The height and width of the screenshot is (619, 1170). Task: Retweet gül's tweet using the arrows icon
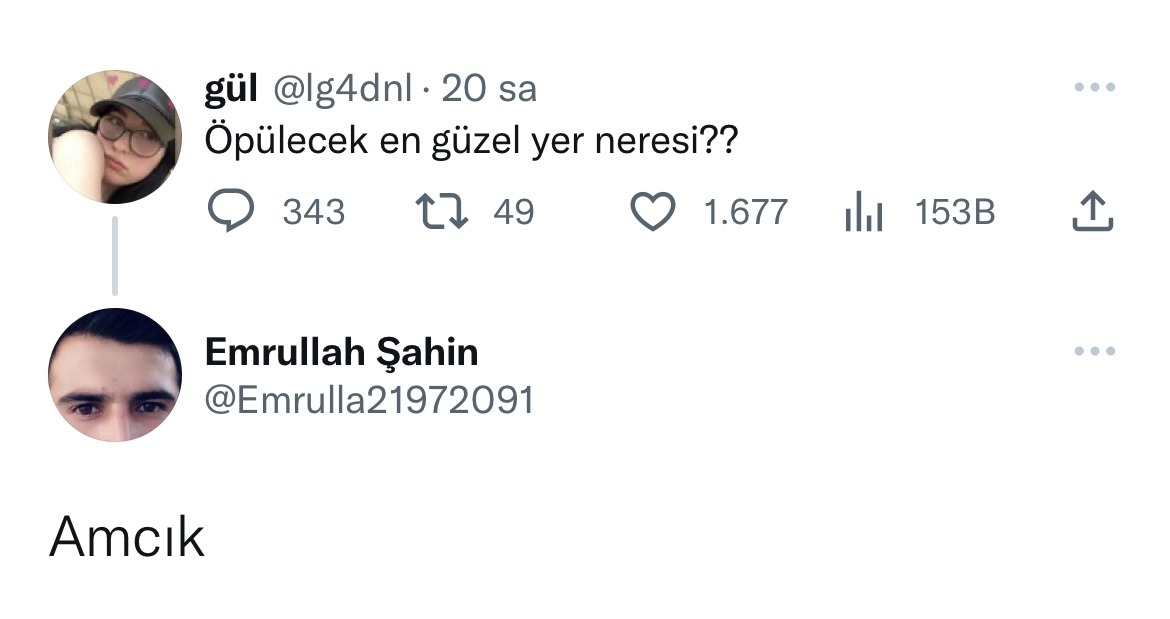pos(443,212)
